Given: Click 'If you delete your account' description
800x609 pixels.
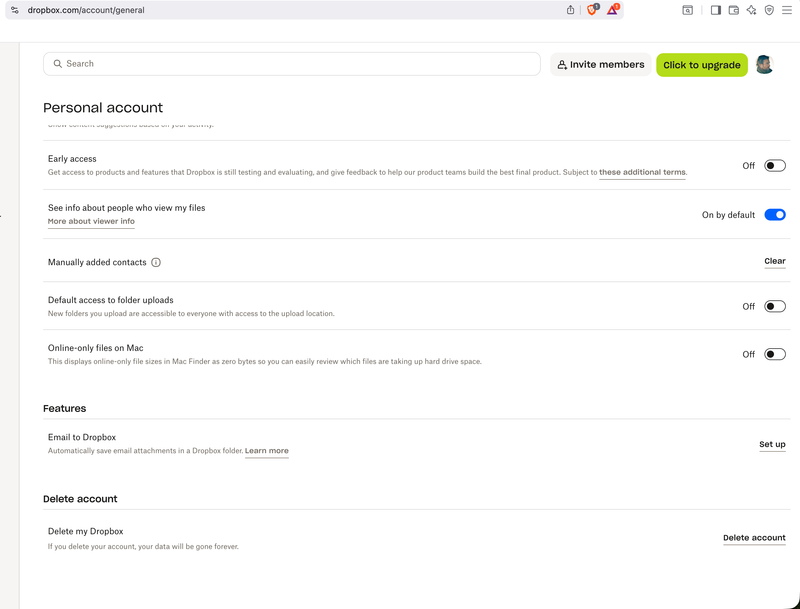Looking at the screenshot, I should [x=143, y=546].
